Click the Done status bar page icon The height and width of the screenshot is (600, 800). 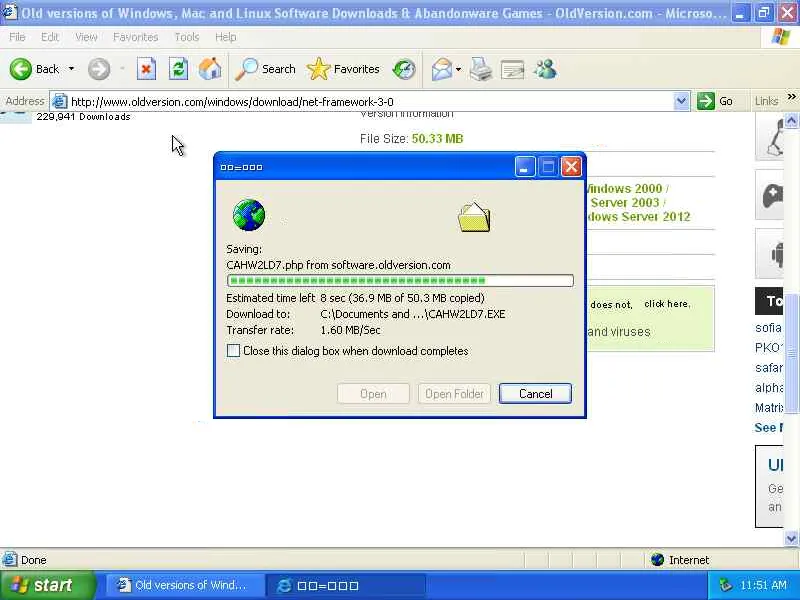click(9, 560)
